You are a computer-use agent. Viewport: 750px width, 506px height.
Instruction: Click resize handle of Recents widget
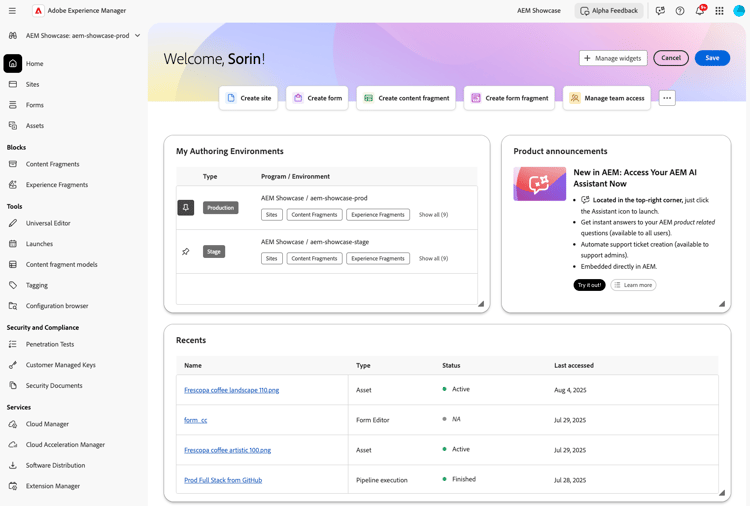pos(722,493)
